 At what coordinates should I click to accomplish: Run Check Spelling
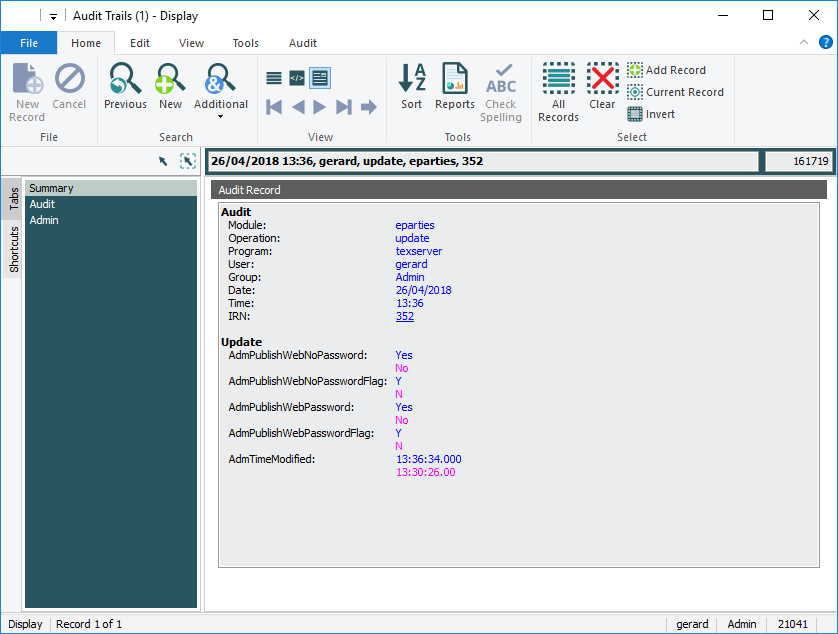pyautogui.click(x=501, y=92)
